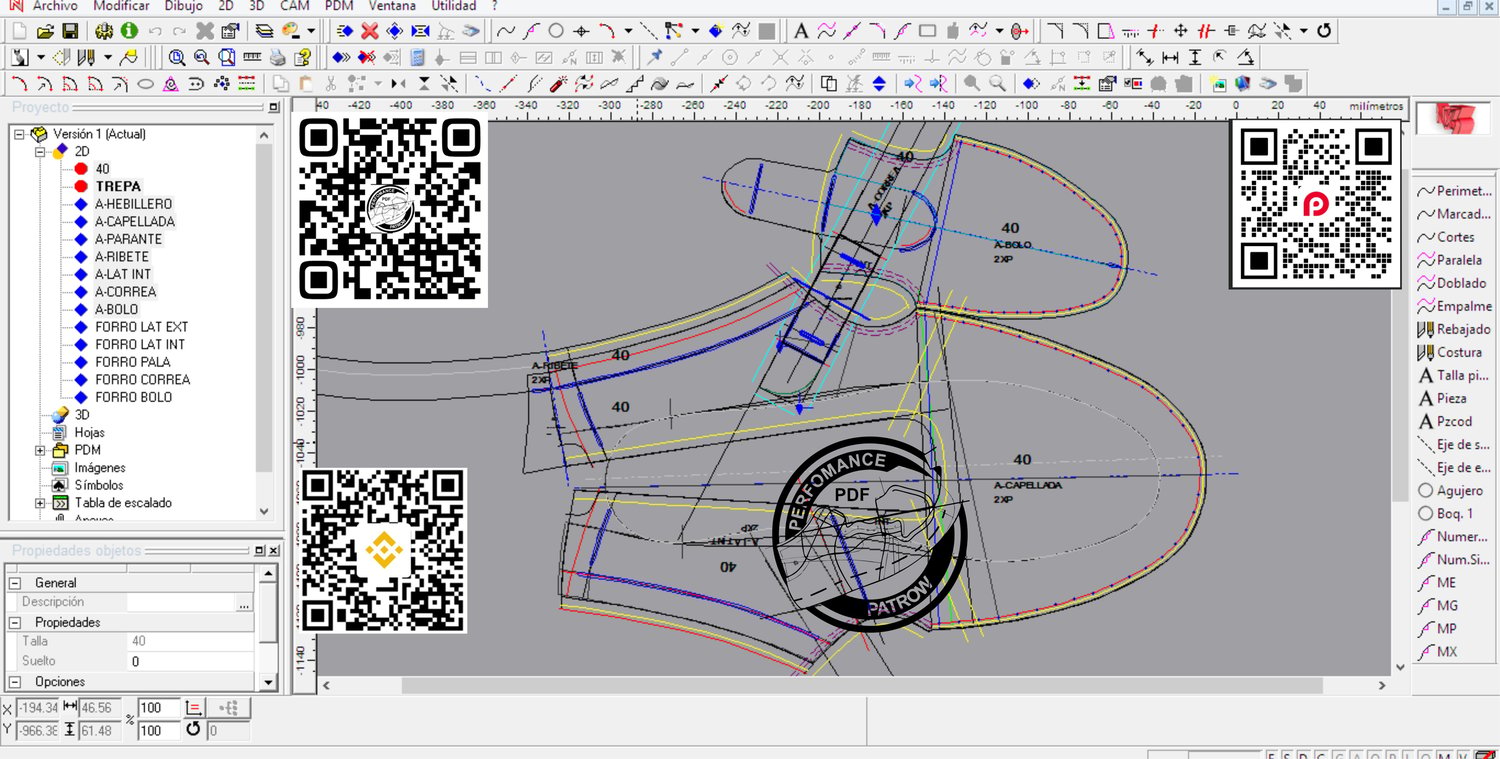The width and height of the screenshot is (1500, 759).
Task: Open a file with the folder icon
Action: coord(45,31)
